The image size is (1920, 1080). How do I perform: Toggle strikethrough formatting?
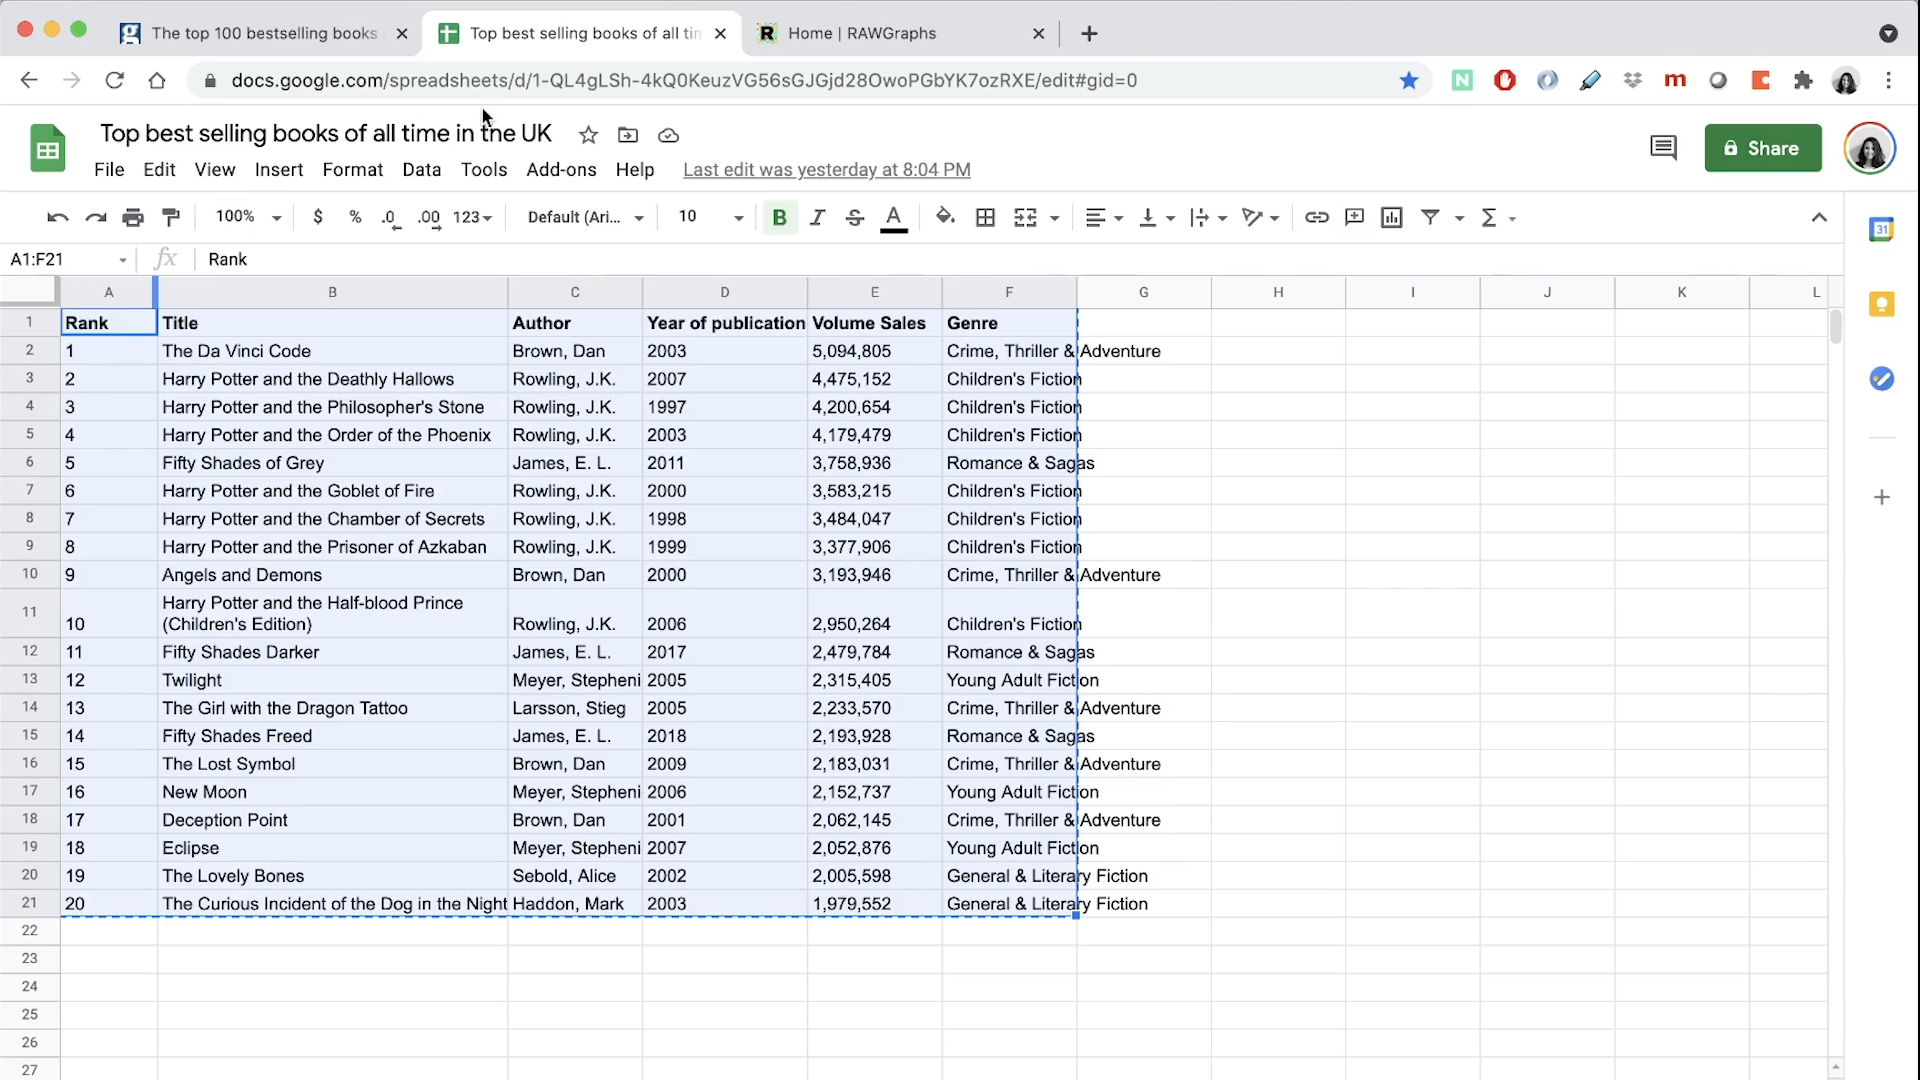(x=854, y=217)
